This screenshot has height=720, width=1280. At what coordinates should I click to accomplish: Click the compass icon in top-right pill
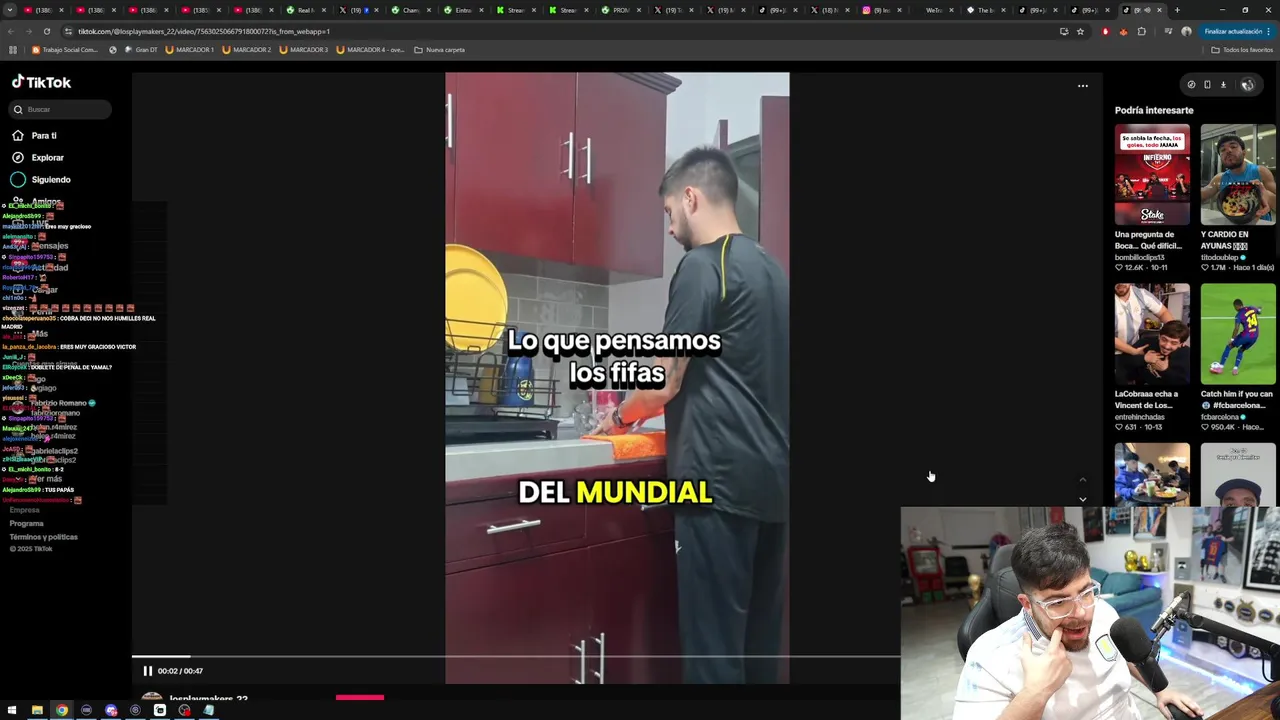[x=1191, y=85]
